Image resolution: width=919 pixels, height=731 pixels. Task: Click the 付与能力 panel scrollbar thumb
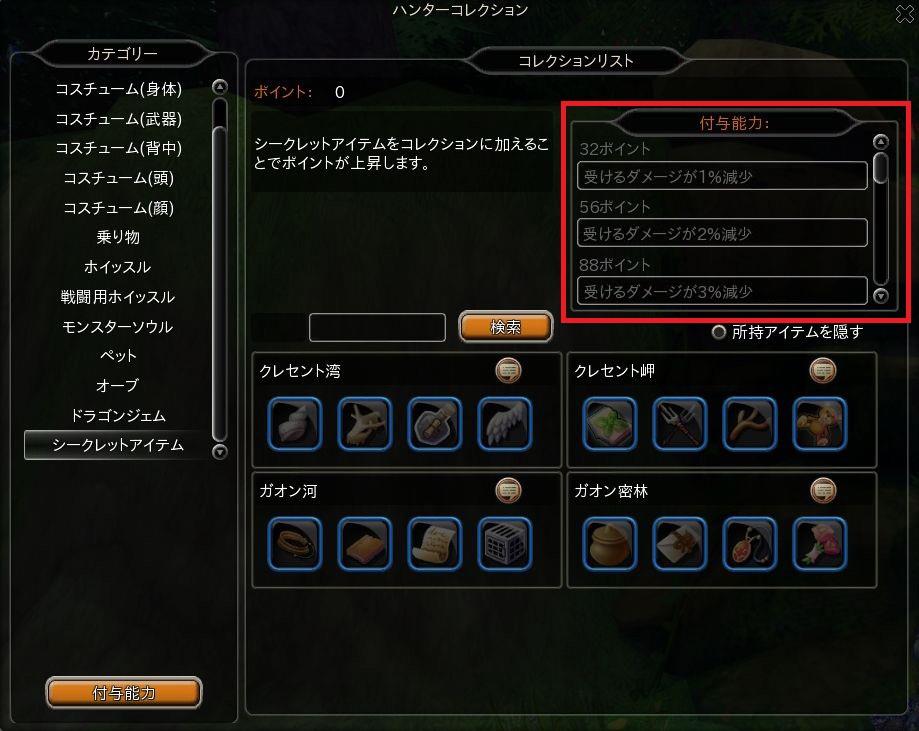click(880, 168)
